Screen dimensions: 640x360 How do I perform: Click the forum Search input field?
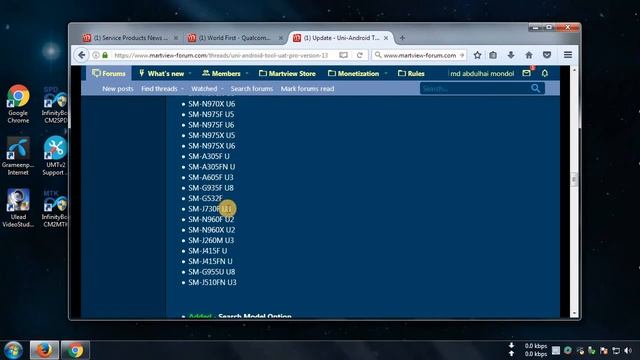point(475,89)
